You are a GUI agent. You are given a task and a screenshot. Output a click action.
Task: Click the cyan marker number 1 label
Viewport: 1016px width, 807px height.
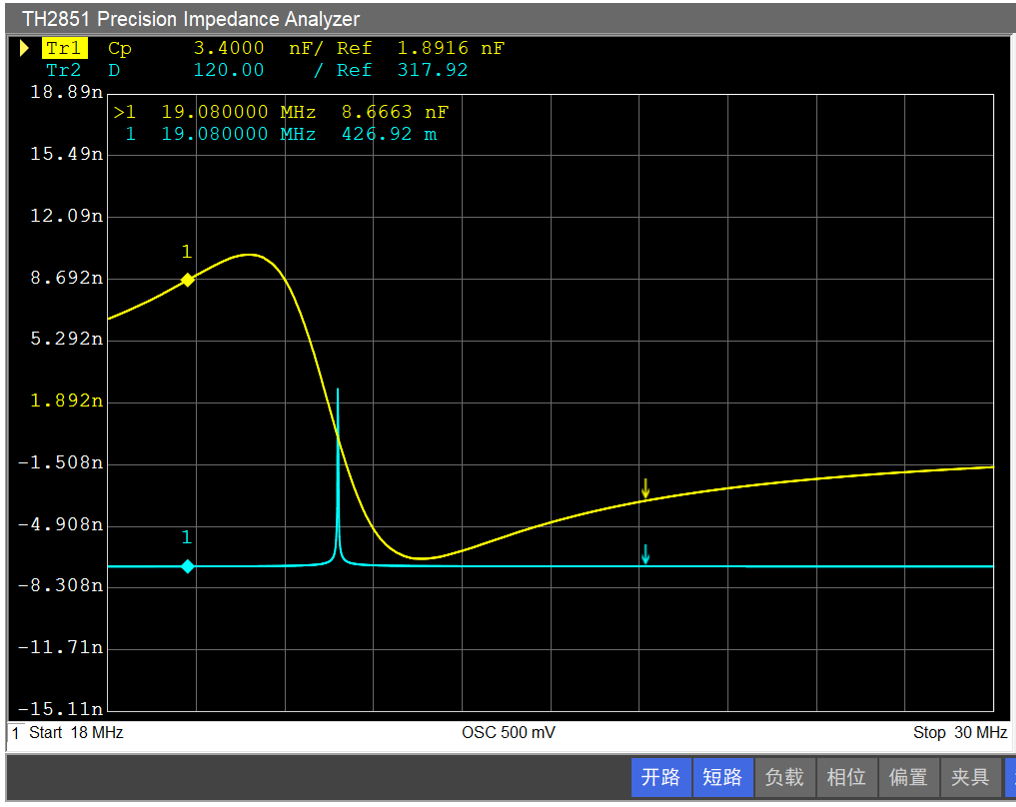tap(186, 538)
